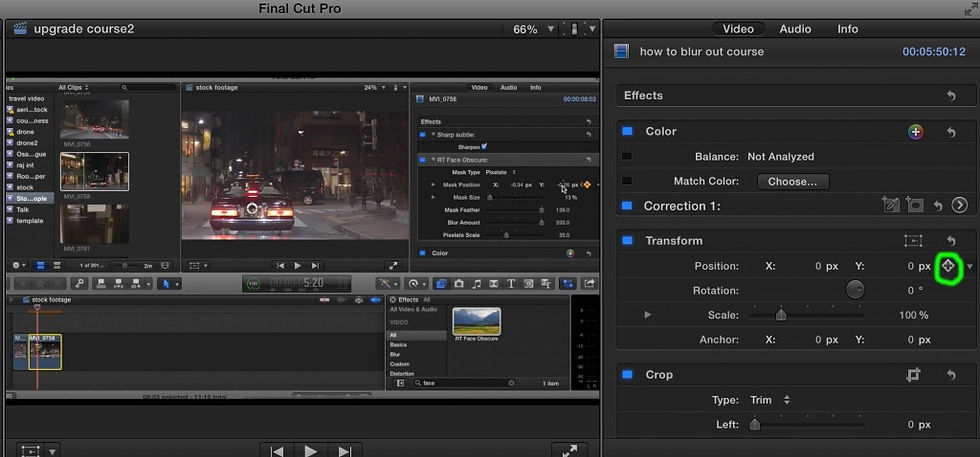Collapse the RT Face Obscure effect triangle
This screenshot has height=457, width=980.
click(x=433, y=160)
